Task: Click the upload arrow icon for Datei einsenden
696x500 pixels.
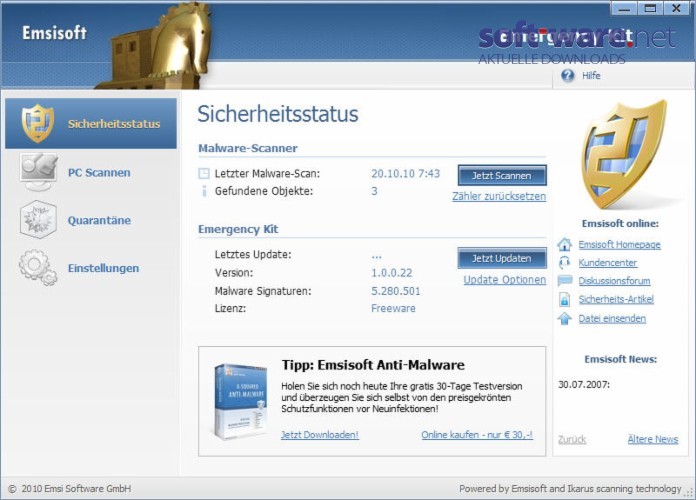Action: tap(565, 318)
